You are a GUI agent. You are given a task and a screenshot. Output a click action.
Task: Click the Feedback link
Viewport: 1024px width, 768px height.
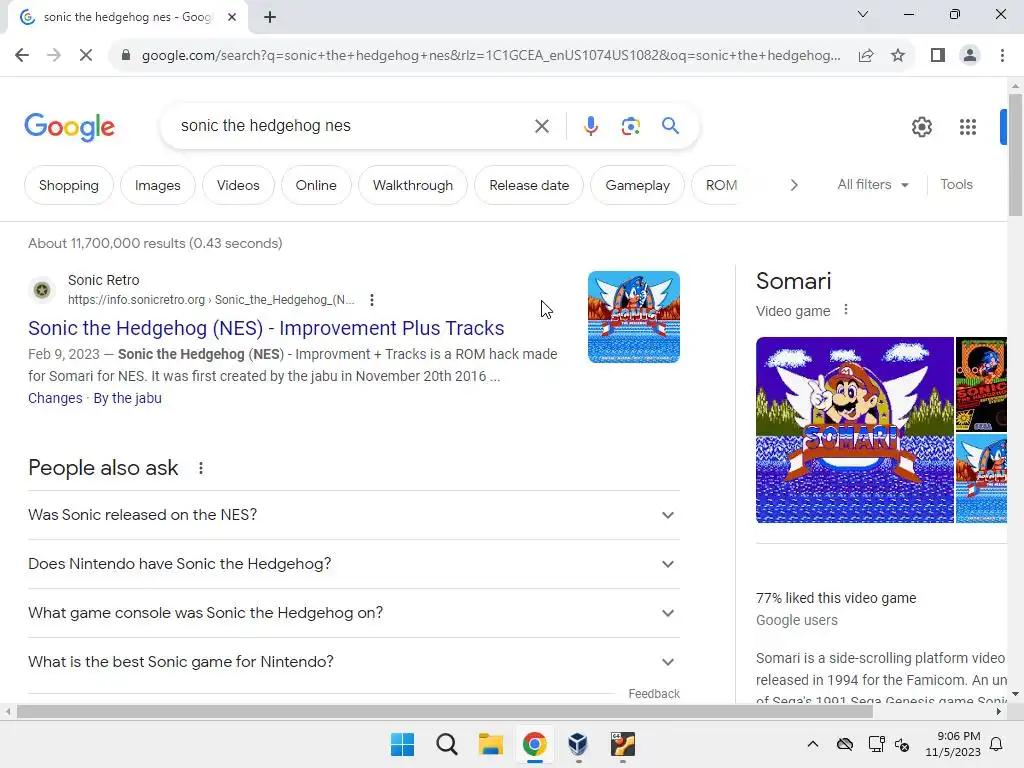click(654, 694)
